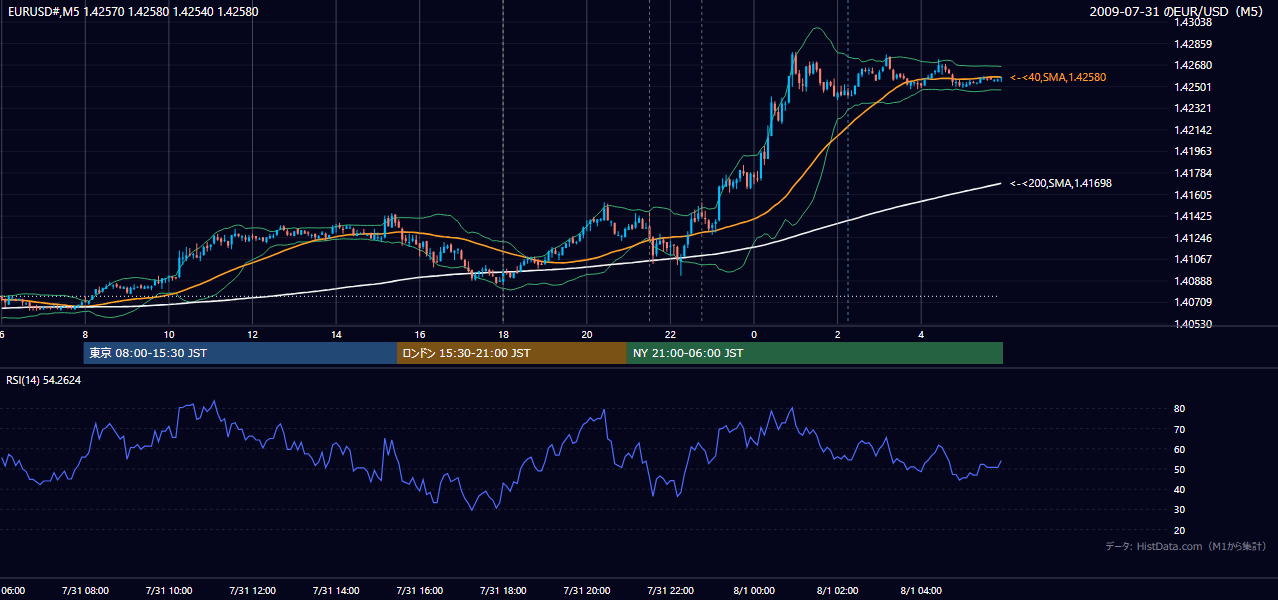Click RSI scale level 60
The image size is (1278, 600).
tap(1180, 449)
